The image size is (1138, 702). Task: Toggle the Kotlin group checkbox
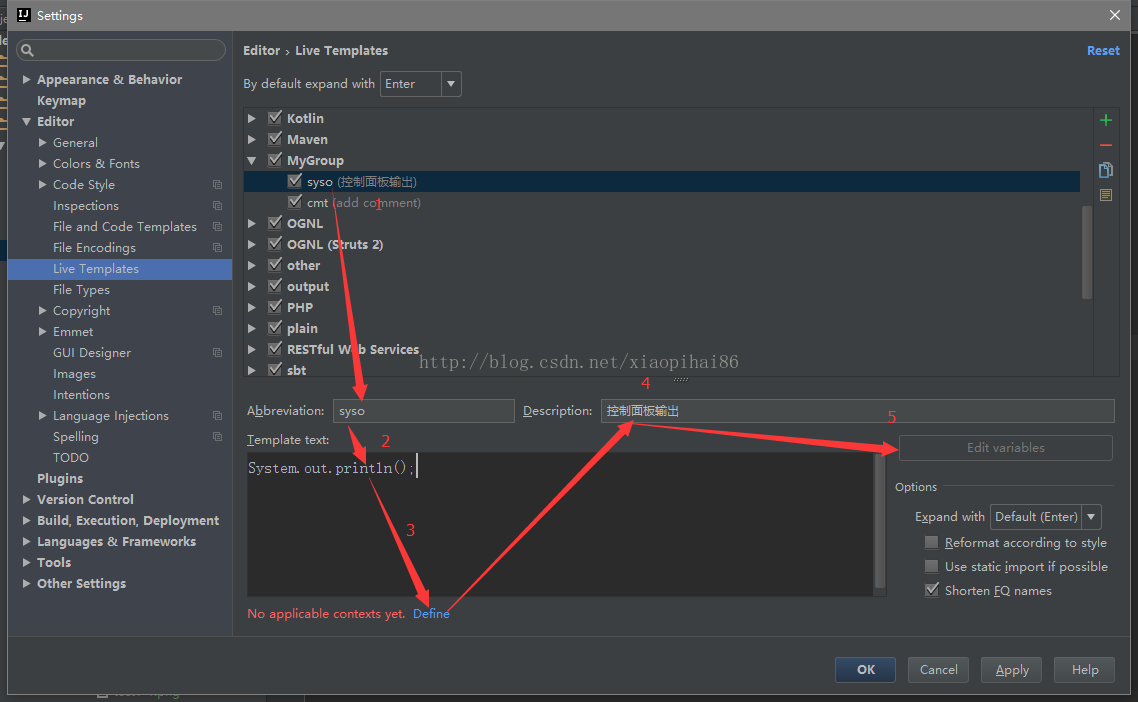click(x=275, y=118)
